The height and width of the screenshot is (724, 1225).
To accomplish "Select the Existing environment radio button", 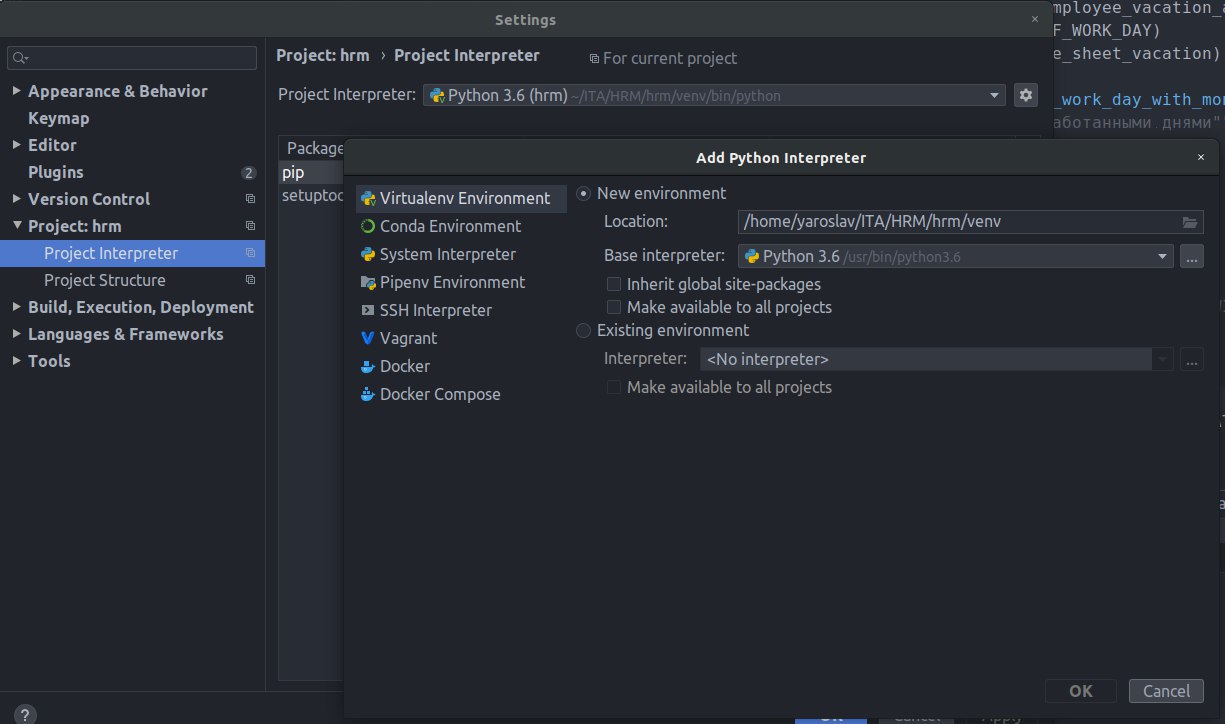I will point(584,330).
